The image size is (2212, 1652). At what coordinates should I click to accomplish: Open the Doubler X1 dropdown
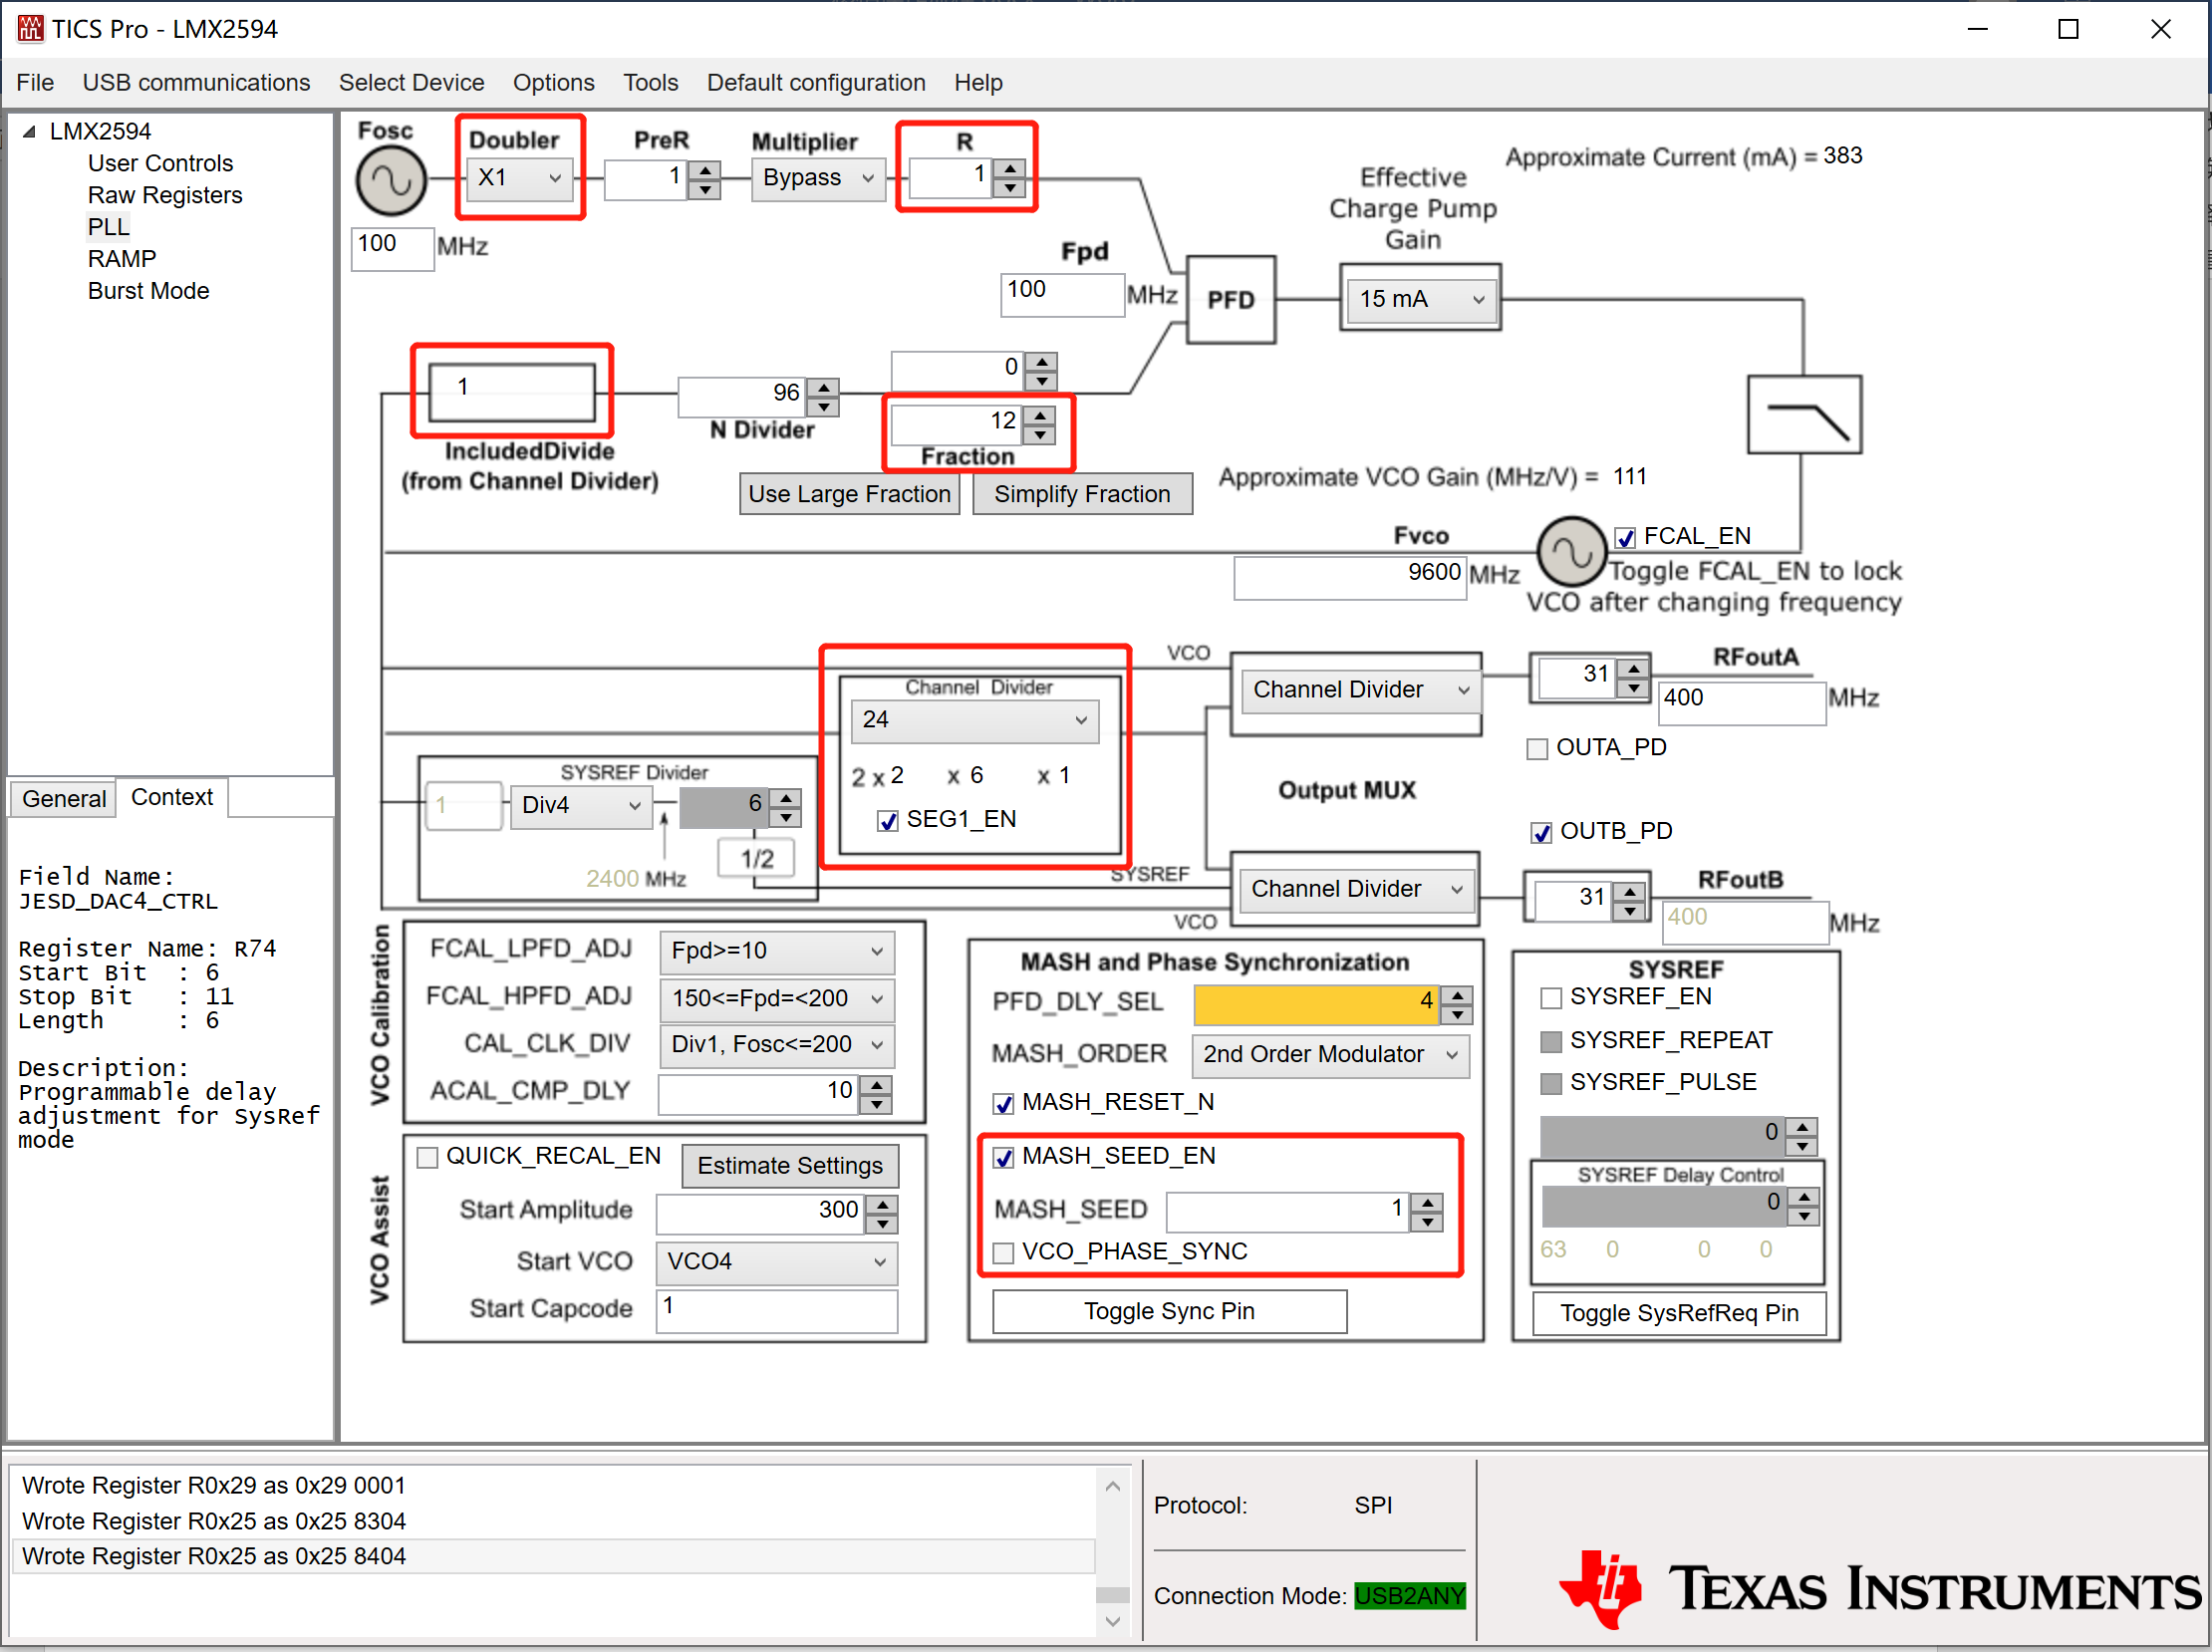(x=520, y=179)
